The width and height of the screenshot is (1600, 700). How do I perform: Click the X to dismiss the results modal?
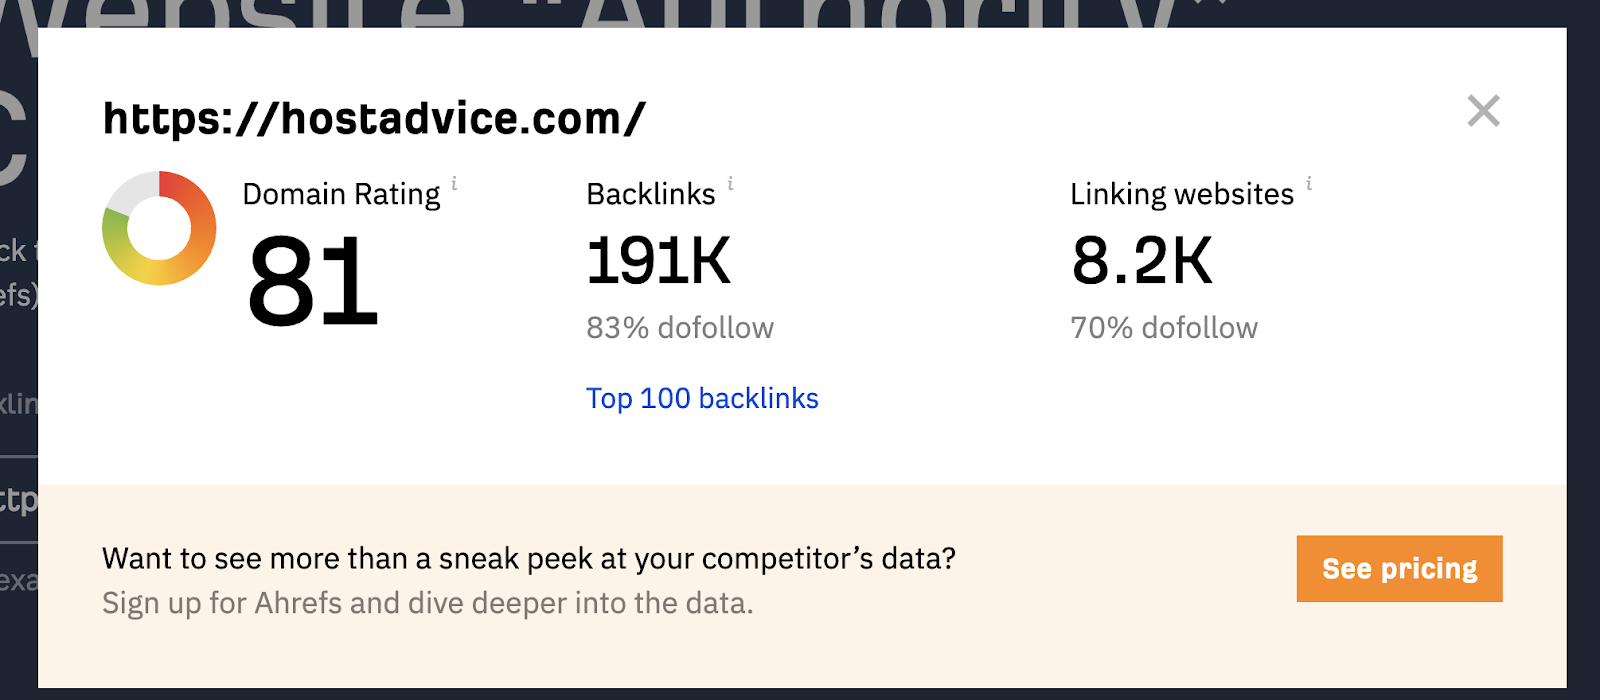pyautogui.click(x=1483, y=111)
